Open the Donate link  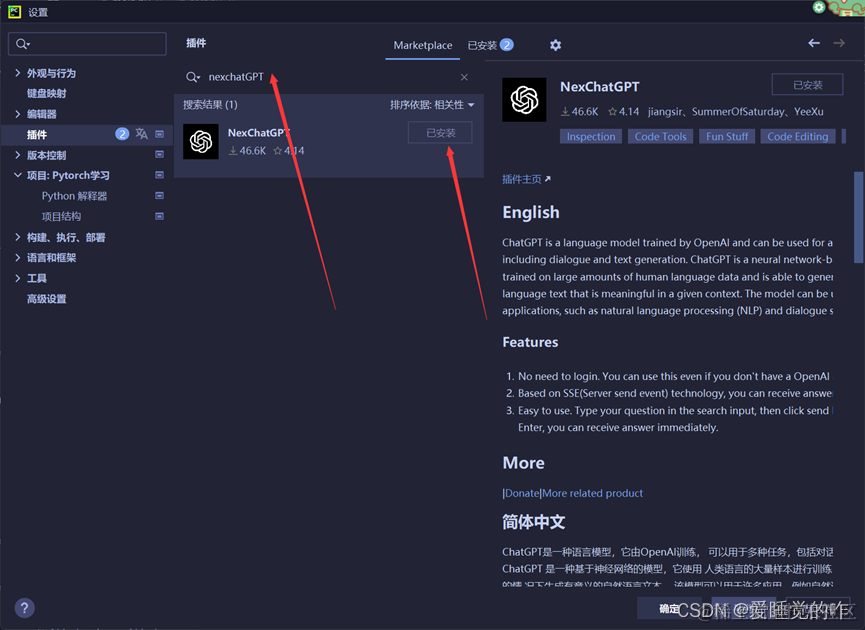tap(522, 493)
